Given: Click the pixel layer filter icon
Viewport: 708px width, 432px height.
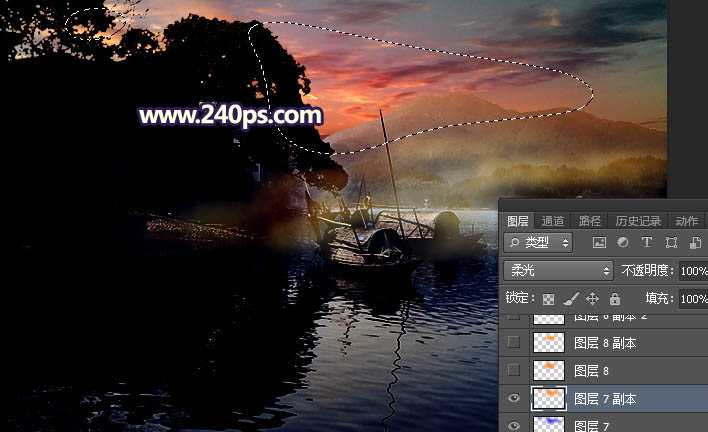Looking at the screenshot, I should (x=599, y=243).
